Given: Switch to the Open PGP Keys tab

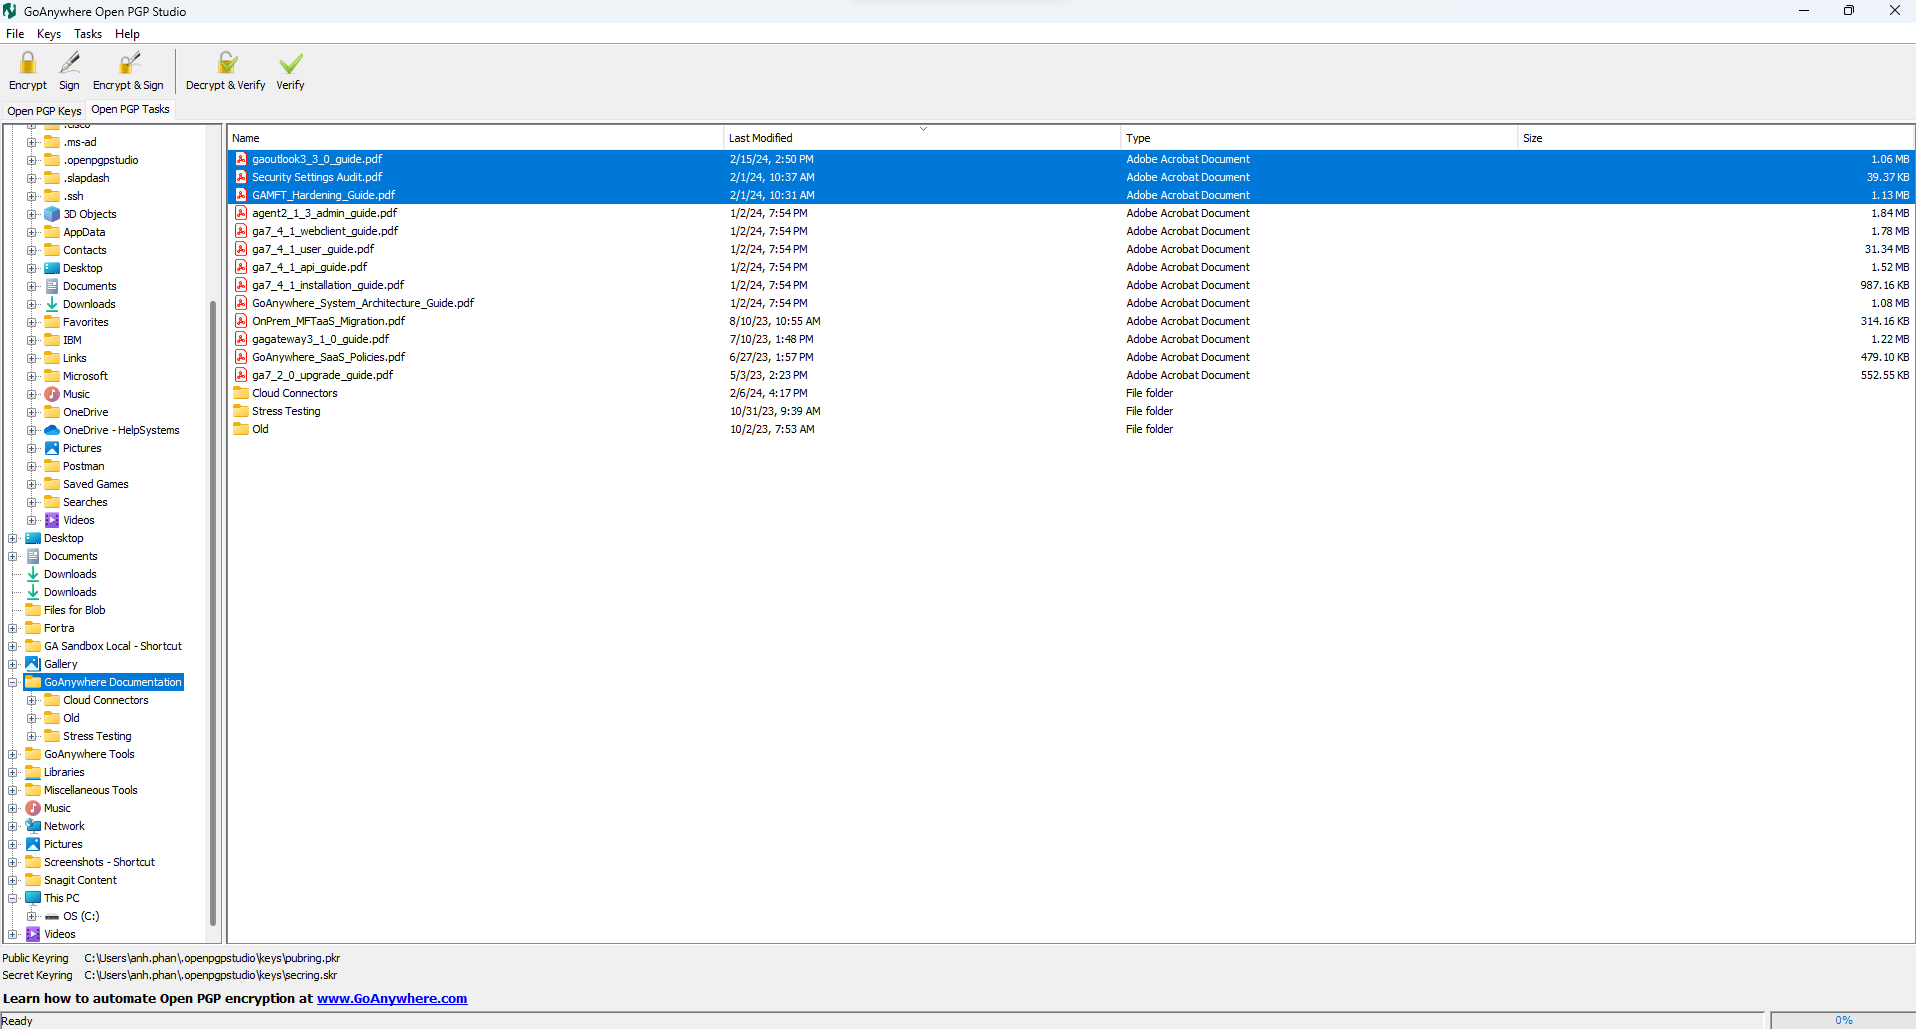Looking at the screenshot, I should tap(44, 110).
